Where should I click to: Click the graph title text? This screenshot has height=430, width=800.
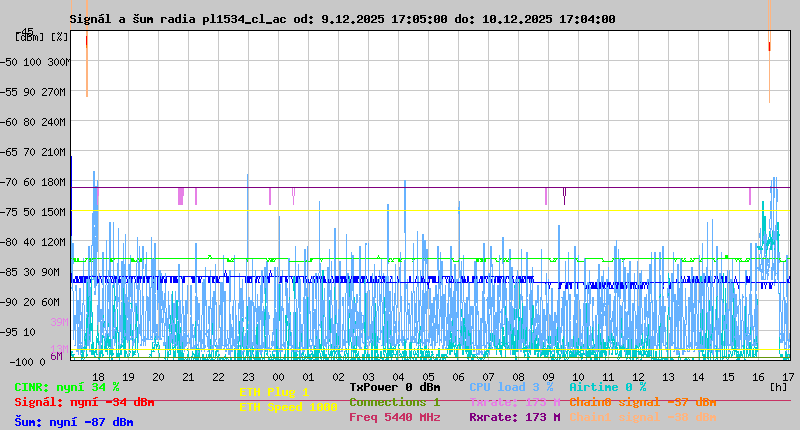click(342, 19)
